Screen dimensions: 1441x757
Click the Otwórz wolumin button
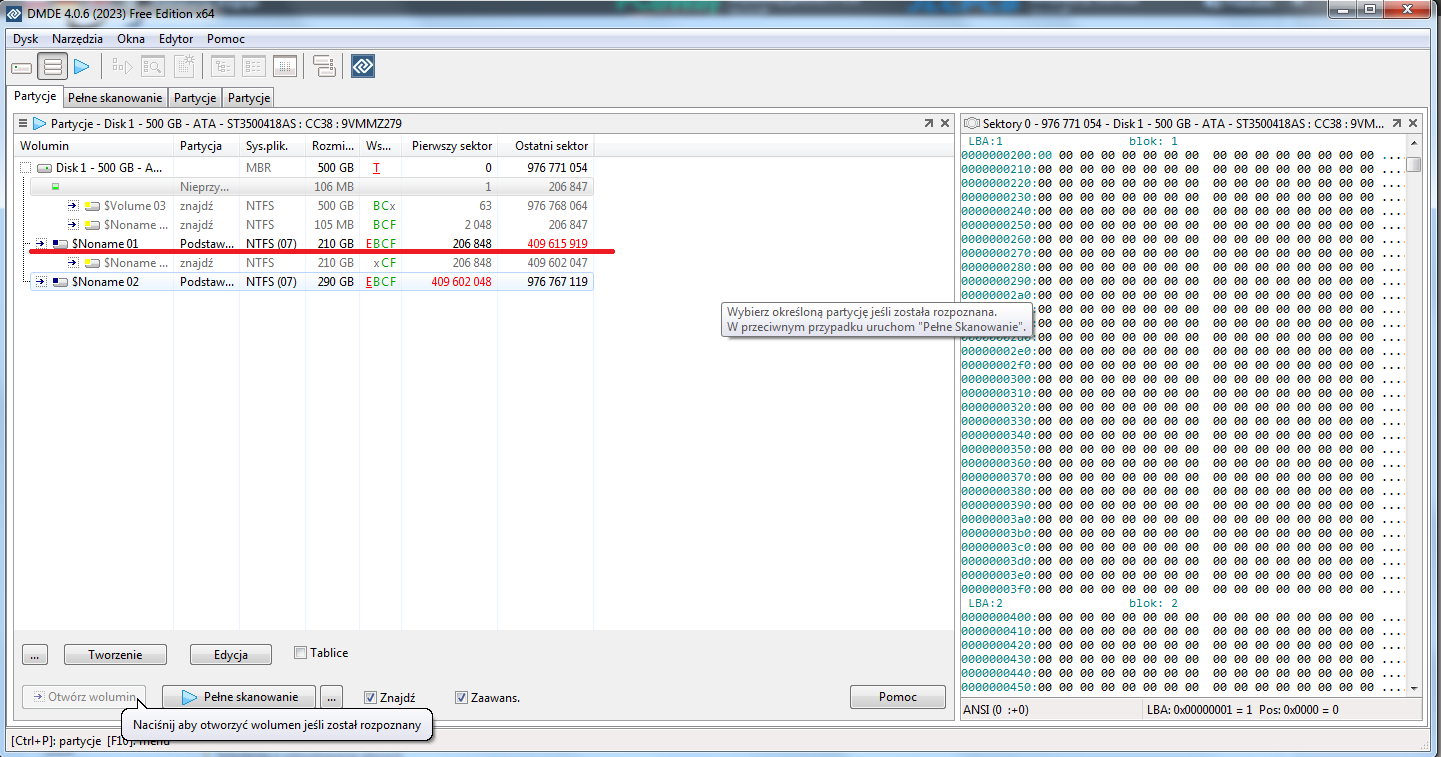[x=85, y=697]
